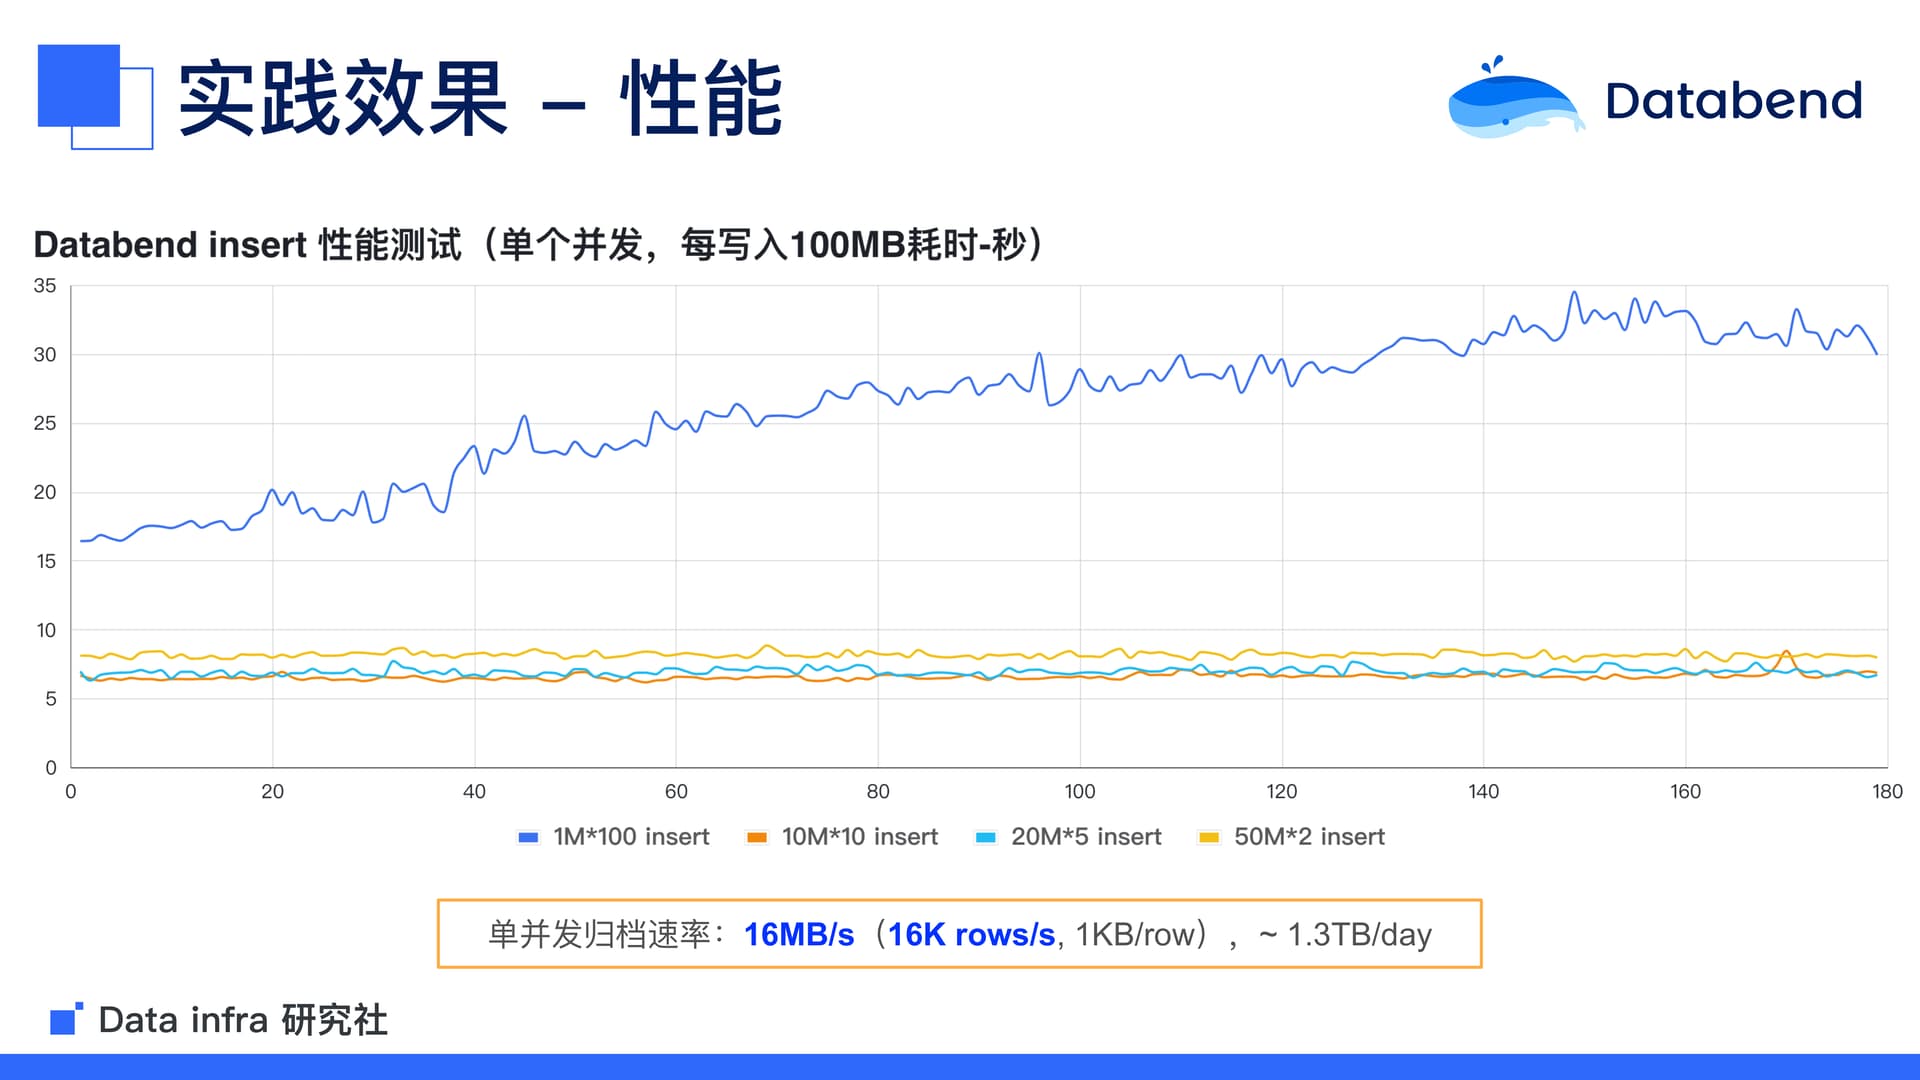Click the x-axis label '120'
Screen dimensions: 1920x1080
[1282, 792]
